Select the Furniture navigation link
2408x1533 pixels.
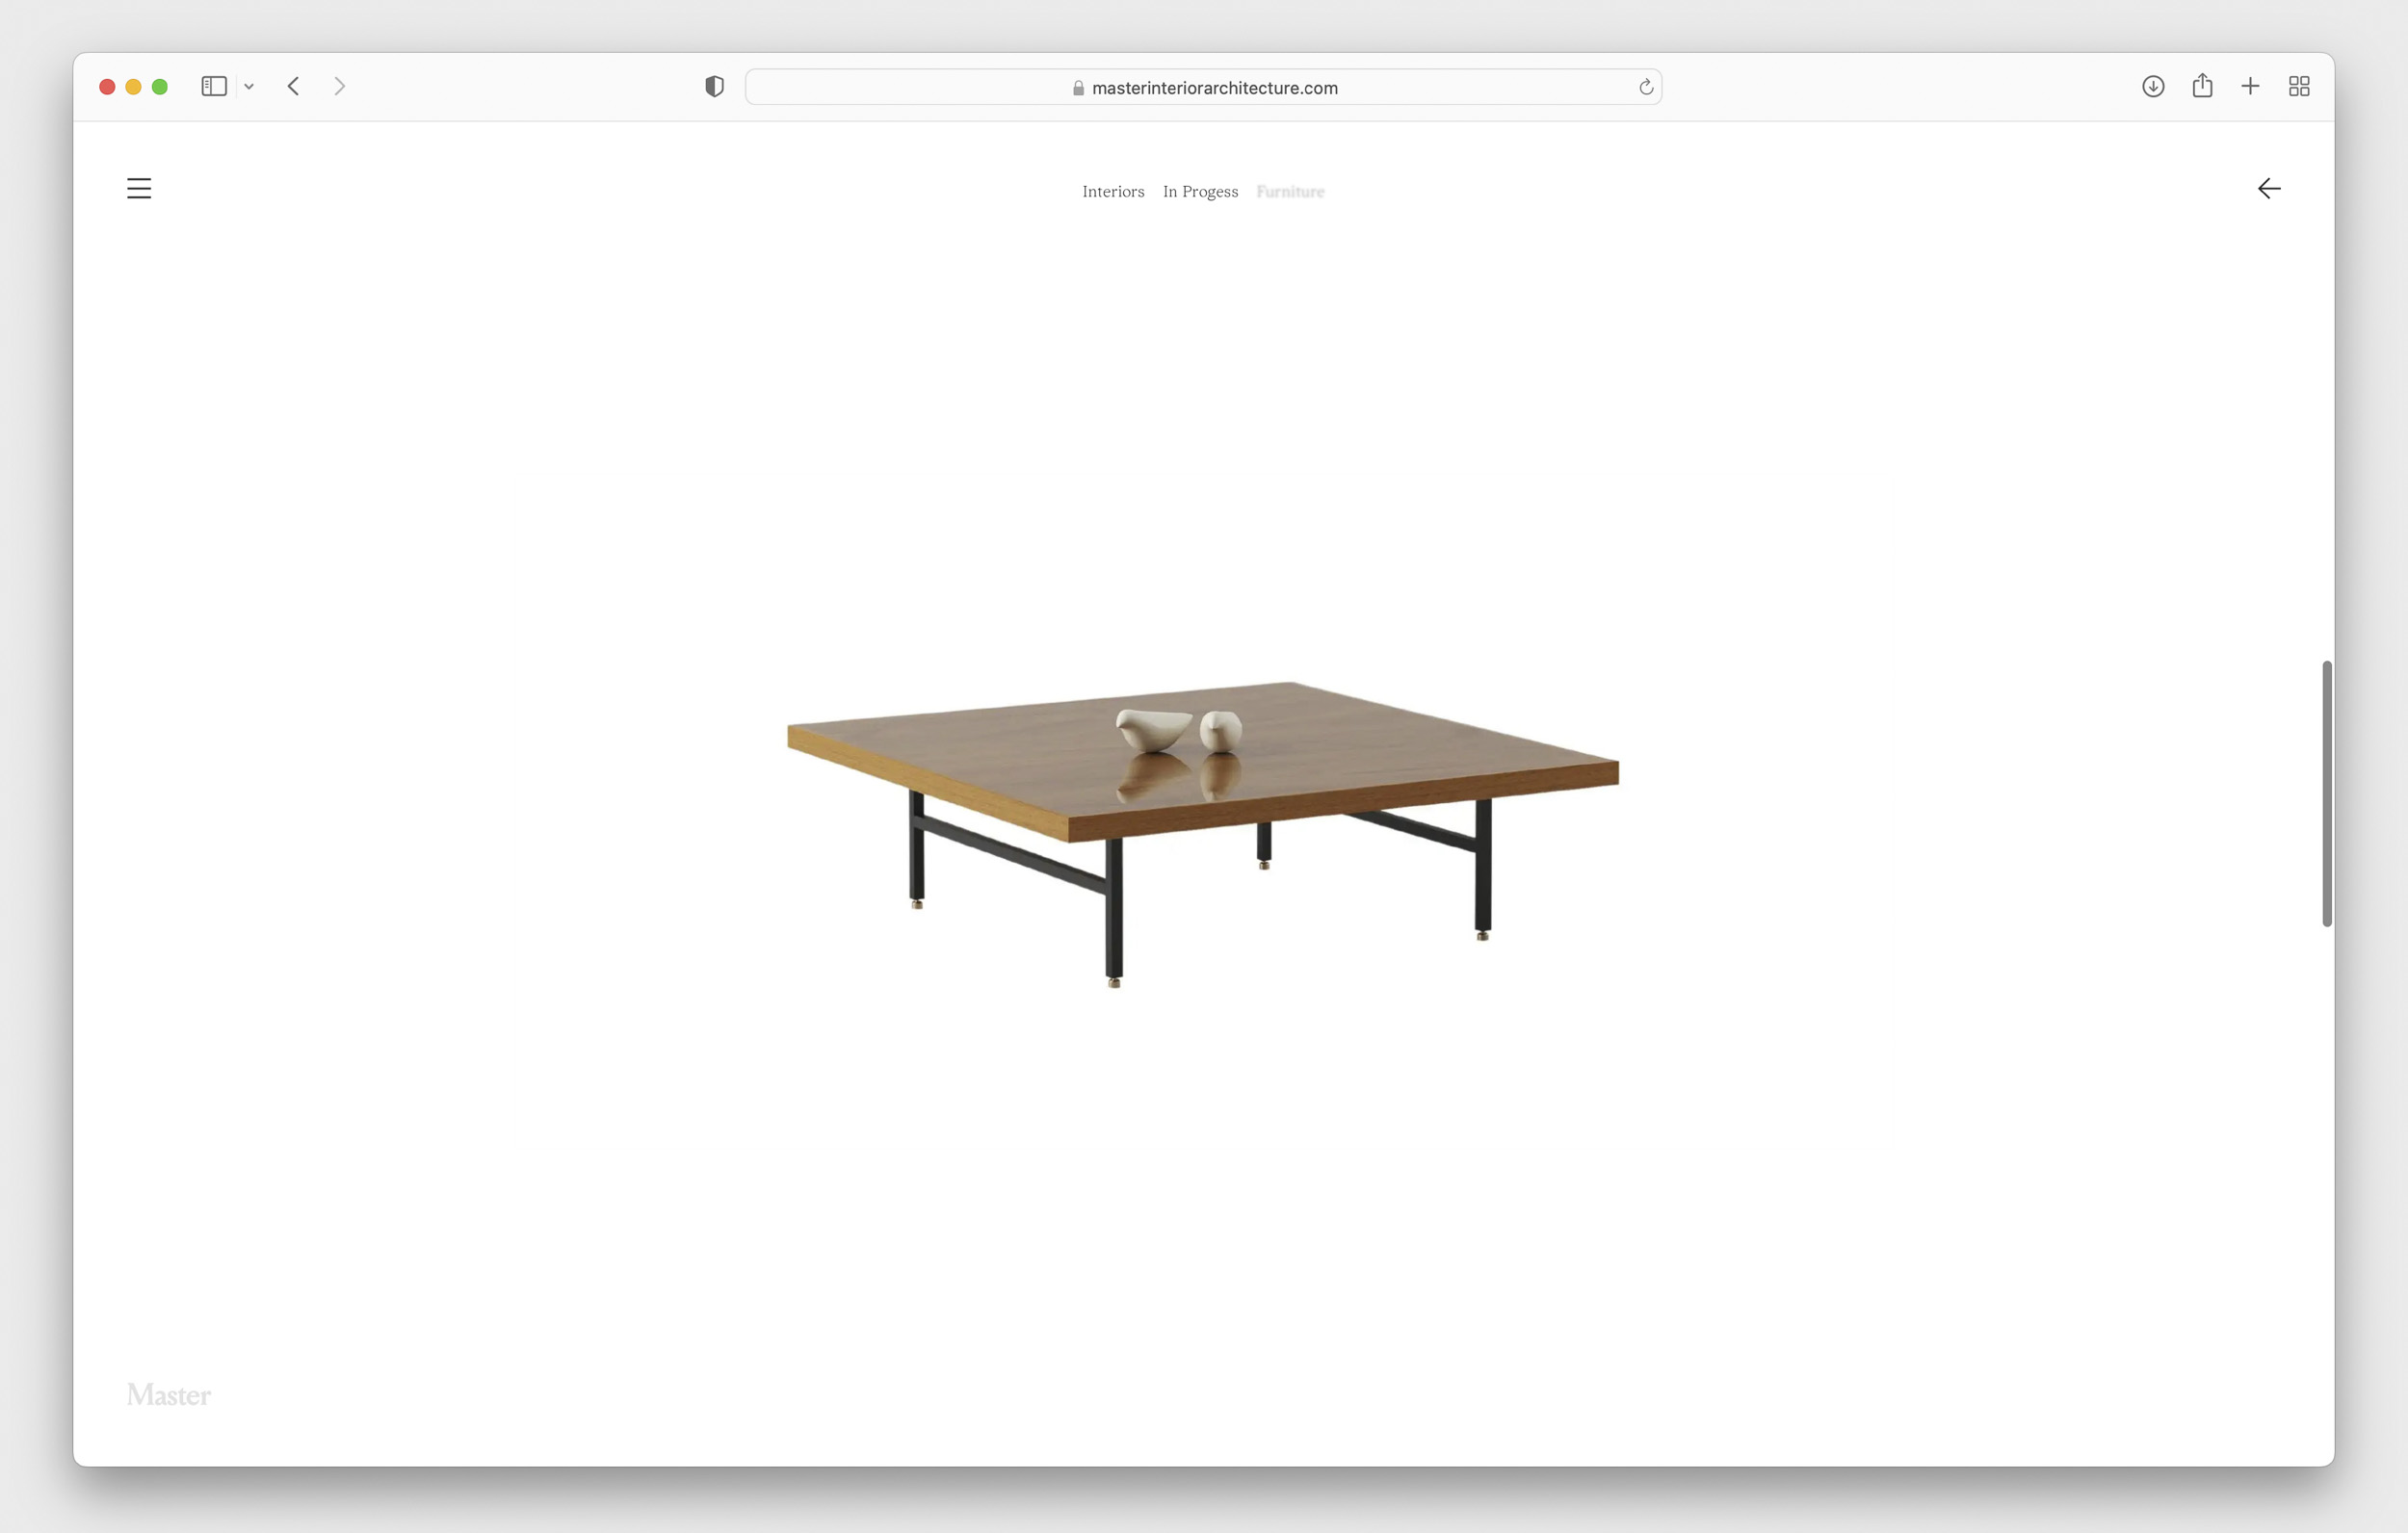1290,191
